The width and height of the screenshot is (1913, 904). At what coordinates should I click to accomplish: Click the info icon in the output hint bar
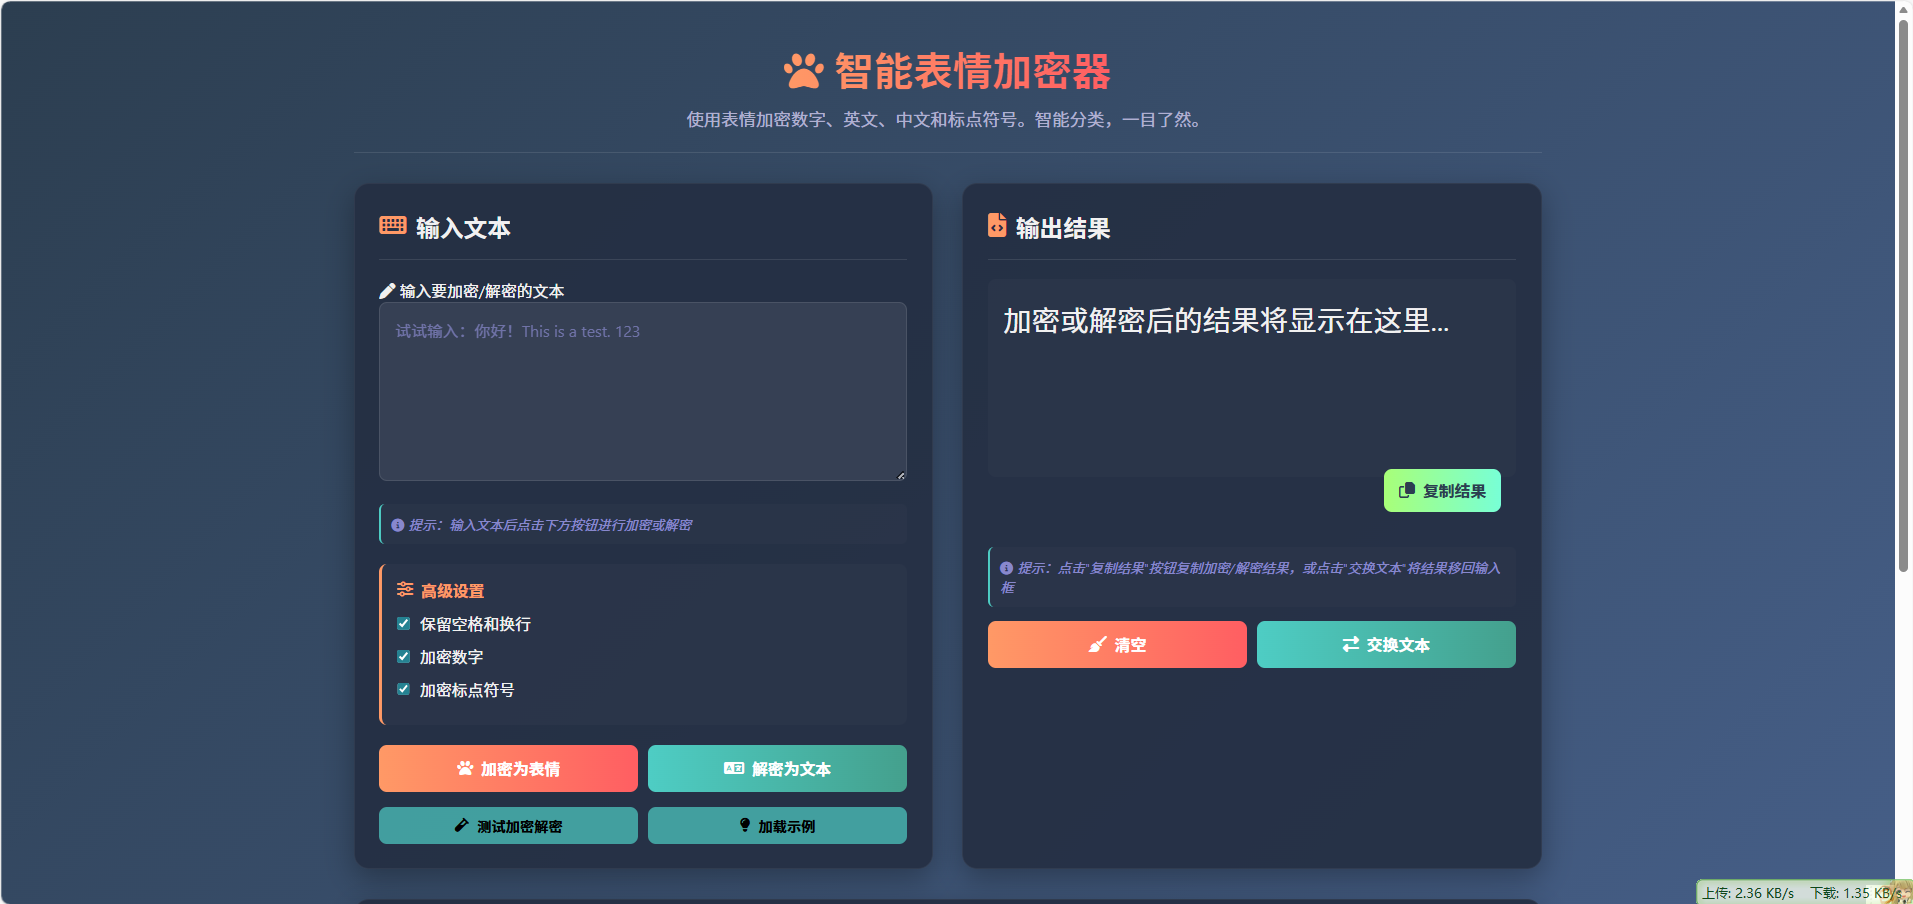1006,566
